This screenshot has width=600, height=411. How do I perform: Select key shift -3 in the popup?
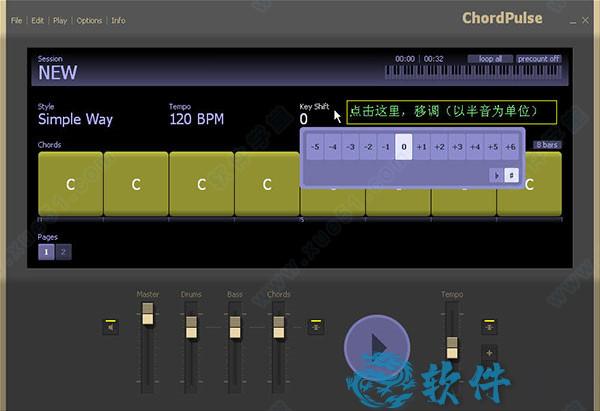[350, 147]
